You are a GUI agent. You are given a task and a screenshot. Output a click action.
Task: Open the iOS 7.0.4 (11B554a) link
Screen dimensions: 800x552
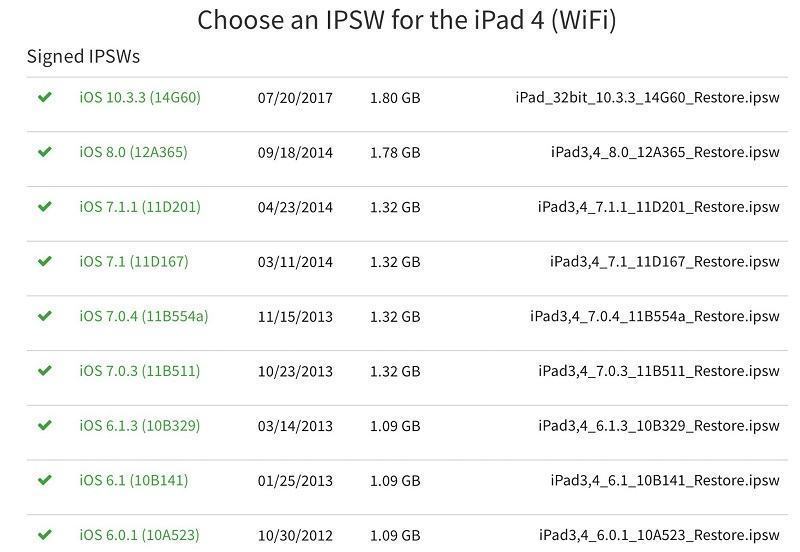(144, 316)
